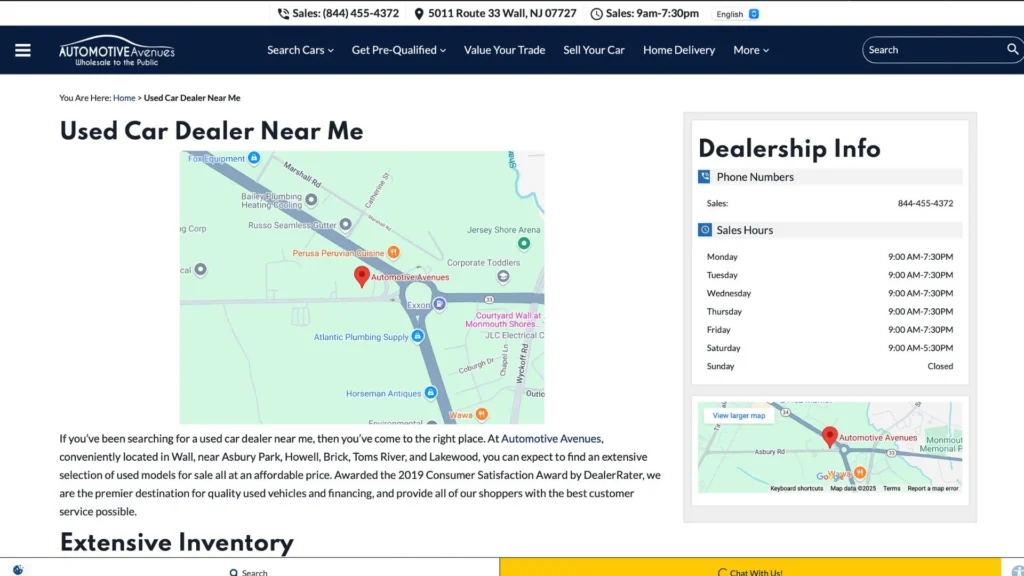
Task: Click the Phone Numbers section phone icon
Action: tap(704, 177)
